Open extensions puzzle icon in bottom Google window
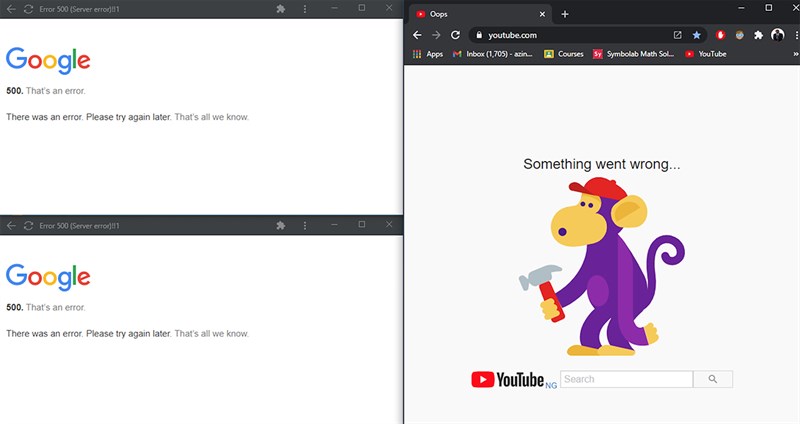The width and height of the screenshot is (800, 424). (281, 225)
